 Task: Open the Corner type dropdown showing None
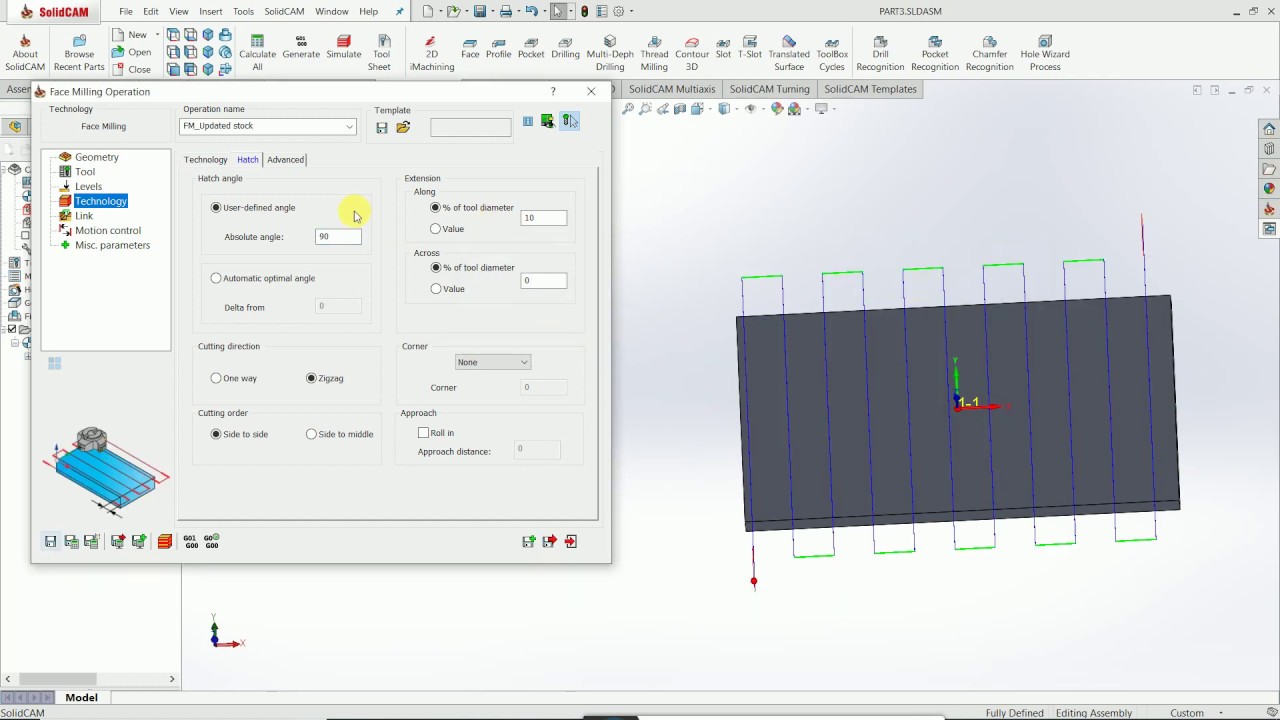(x=492, y=362)
